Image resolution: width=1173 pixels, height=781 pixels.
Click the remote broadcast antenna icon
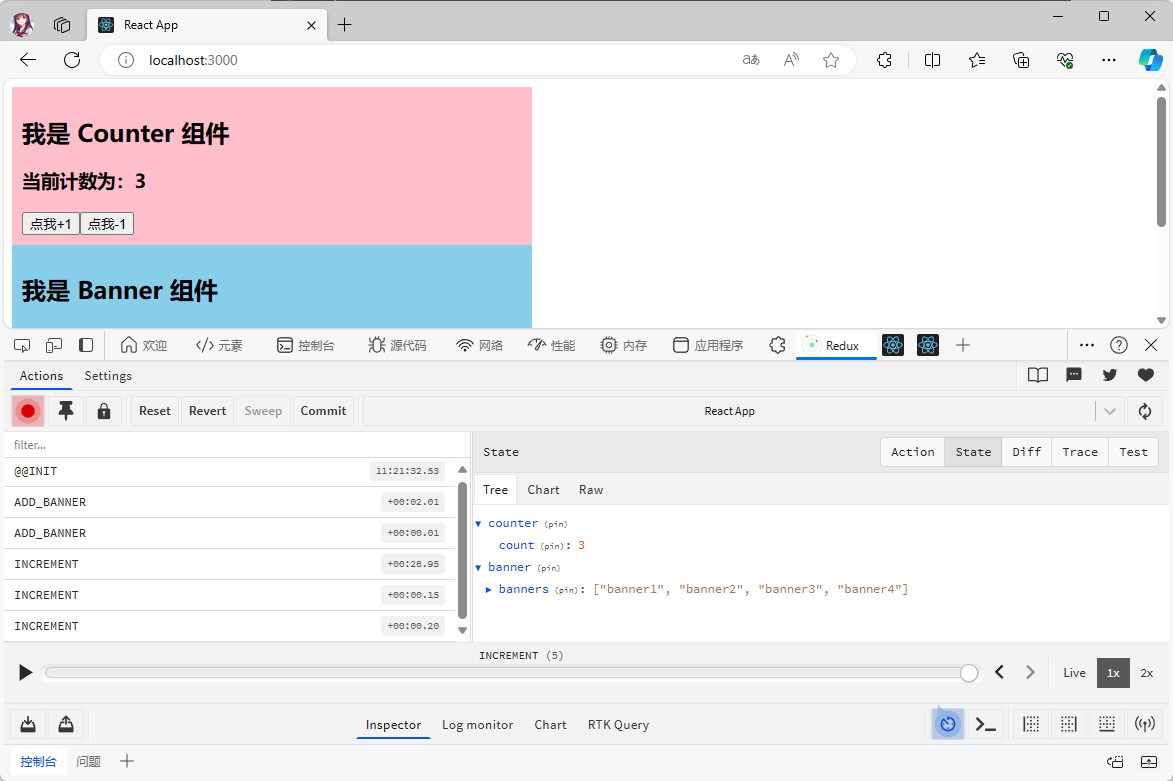pyautogui.click(x=1144, y=724)
